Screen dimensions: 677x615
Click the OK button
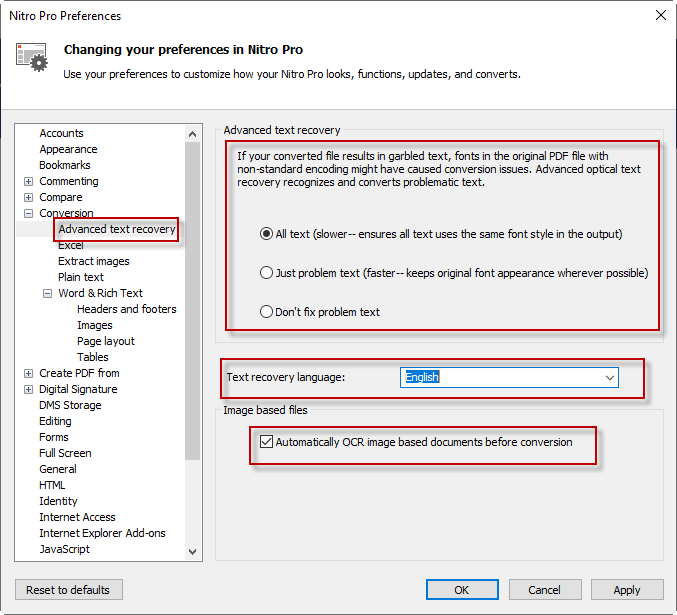(x=462, y=590)
